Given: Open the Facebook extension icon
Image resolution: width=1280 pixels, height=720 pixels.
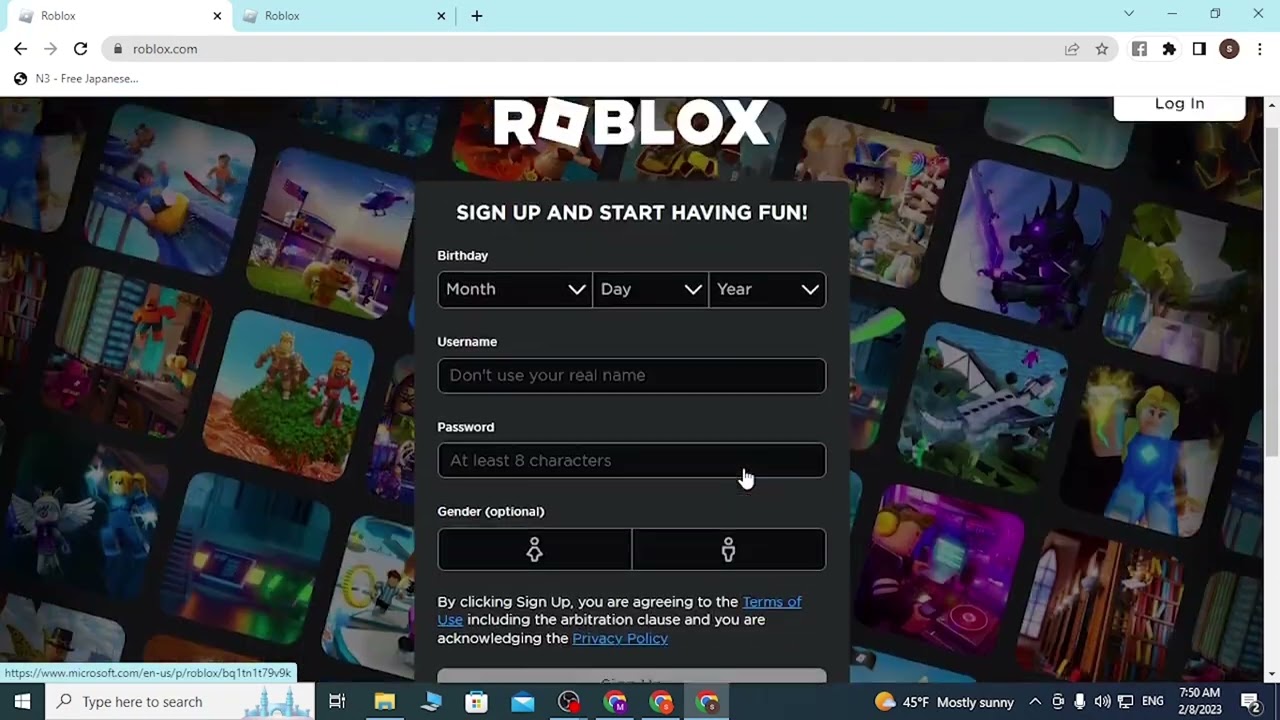Looking at the screenshot, I should coord(1139,49).
